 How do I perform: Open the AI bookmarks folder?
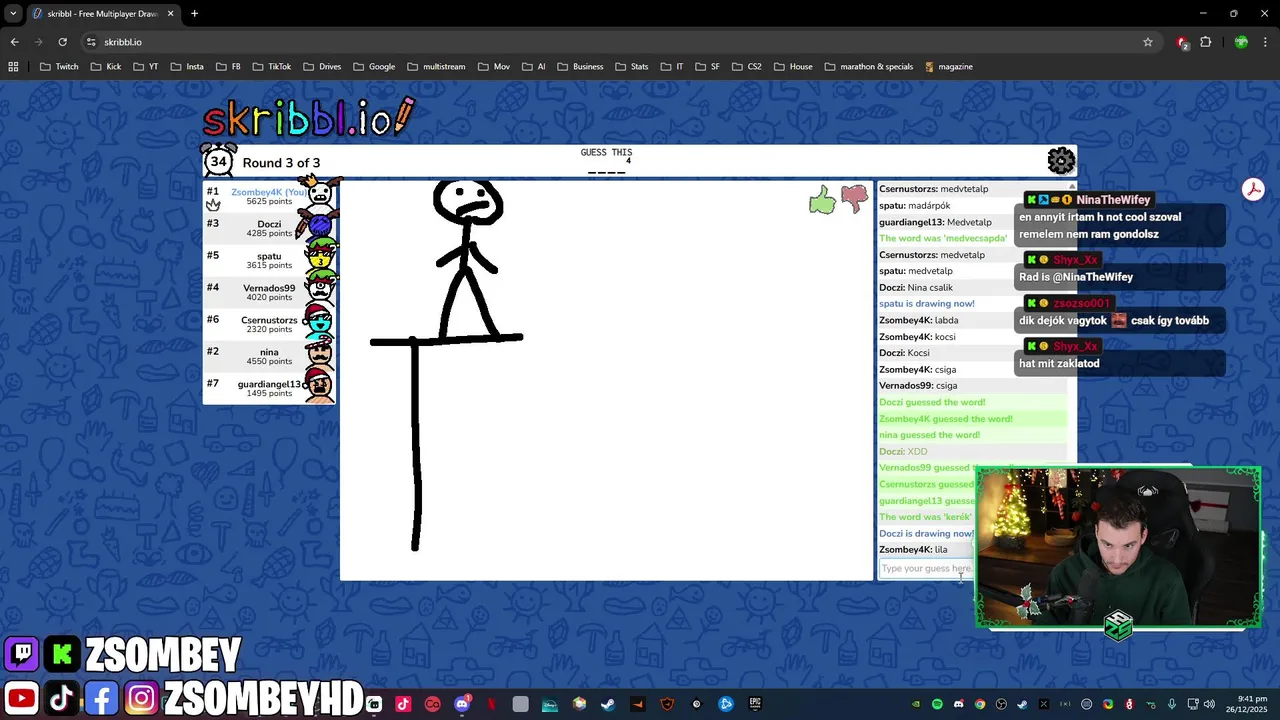[534, 67]
